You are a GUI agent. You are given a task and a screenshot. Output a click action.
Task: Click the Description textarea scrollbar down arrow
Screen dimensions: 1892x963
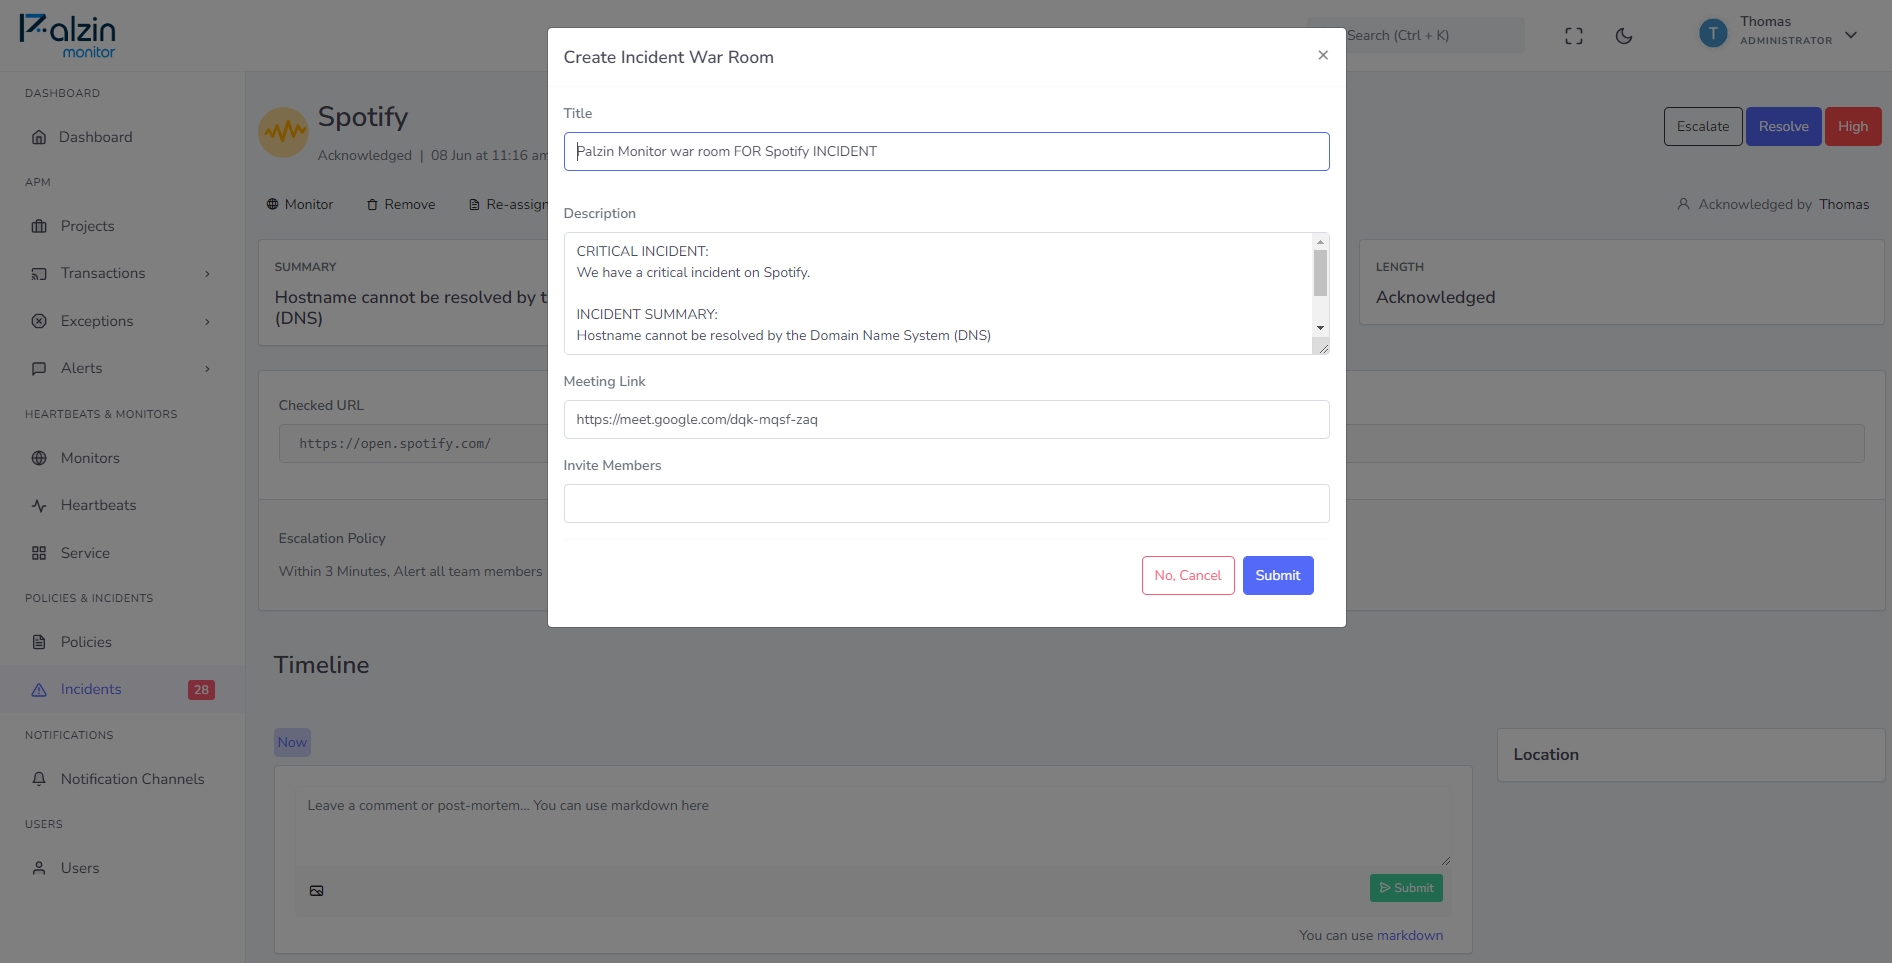click(x=1320, y=328)
